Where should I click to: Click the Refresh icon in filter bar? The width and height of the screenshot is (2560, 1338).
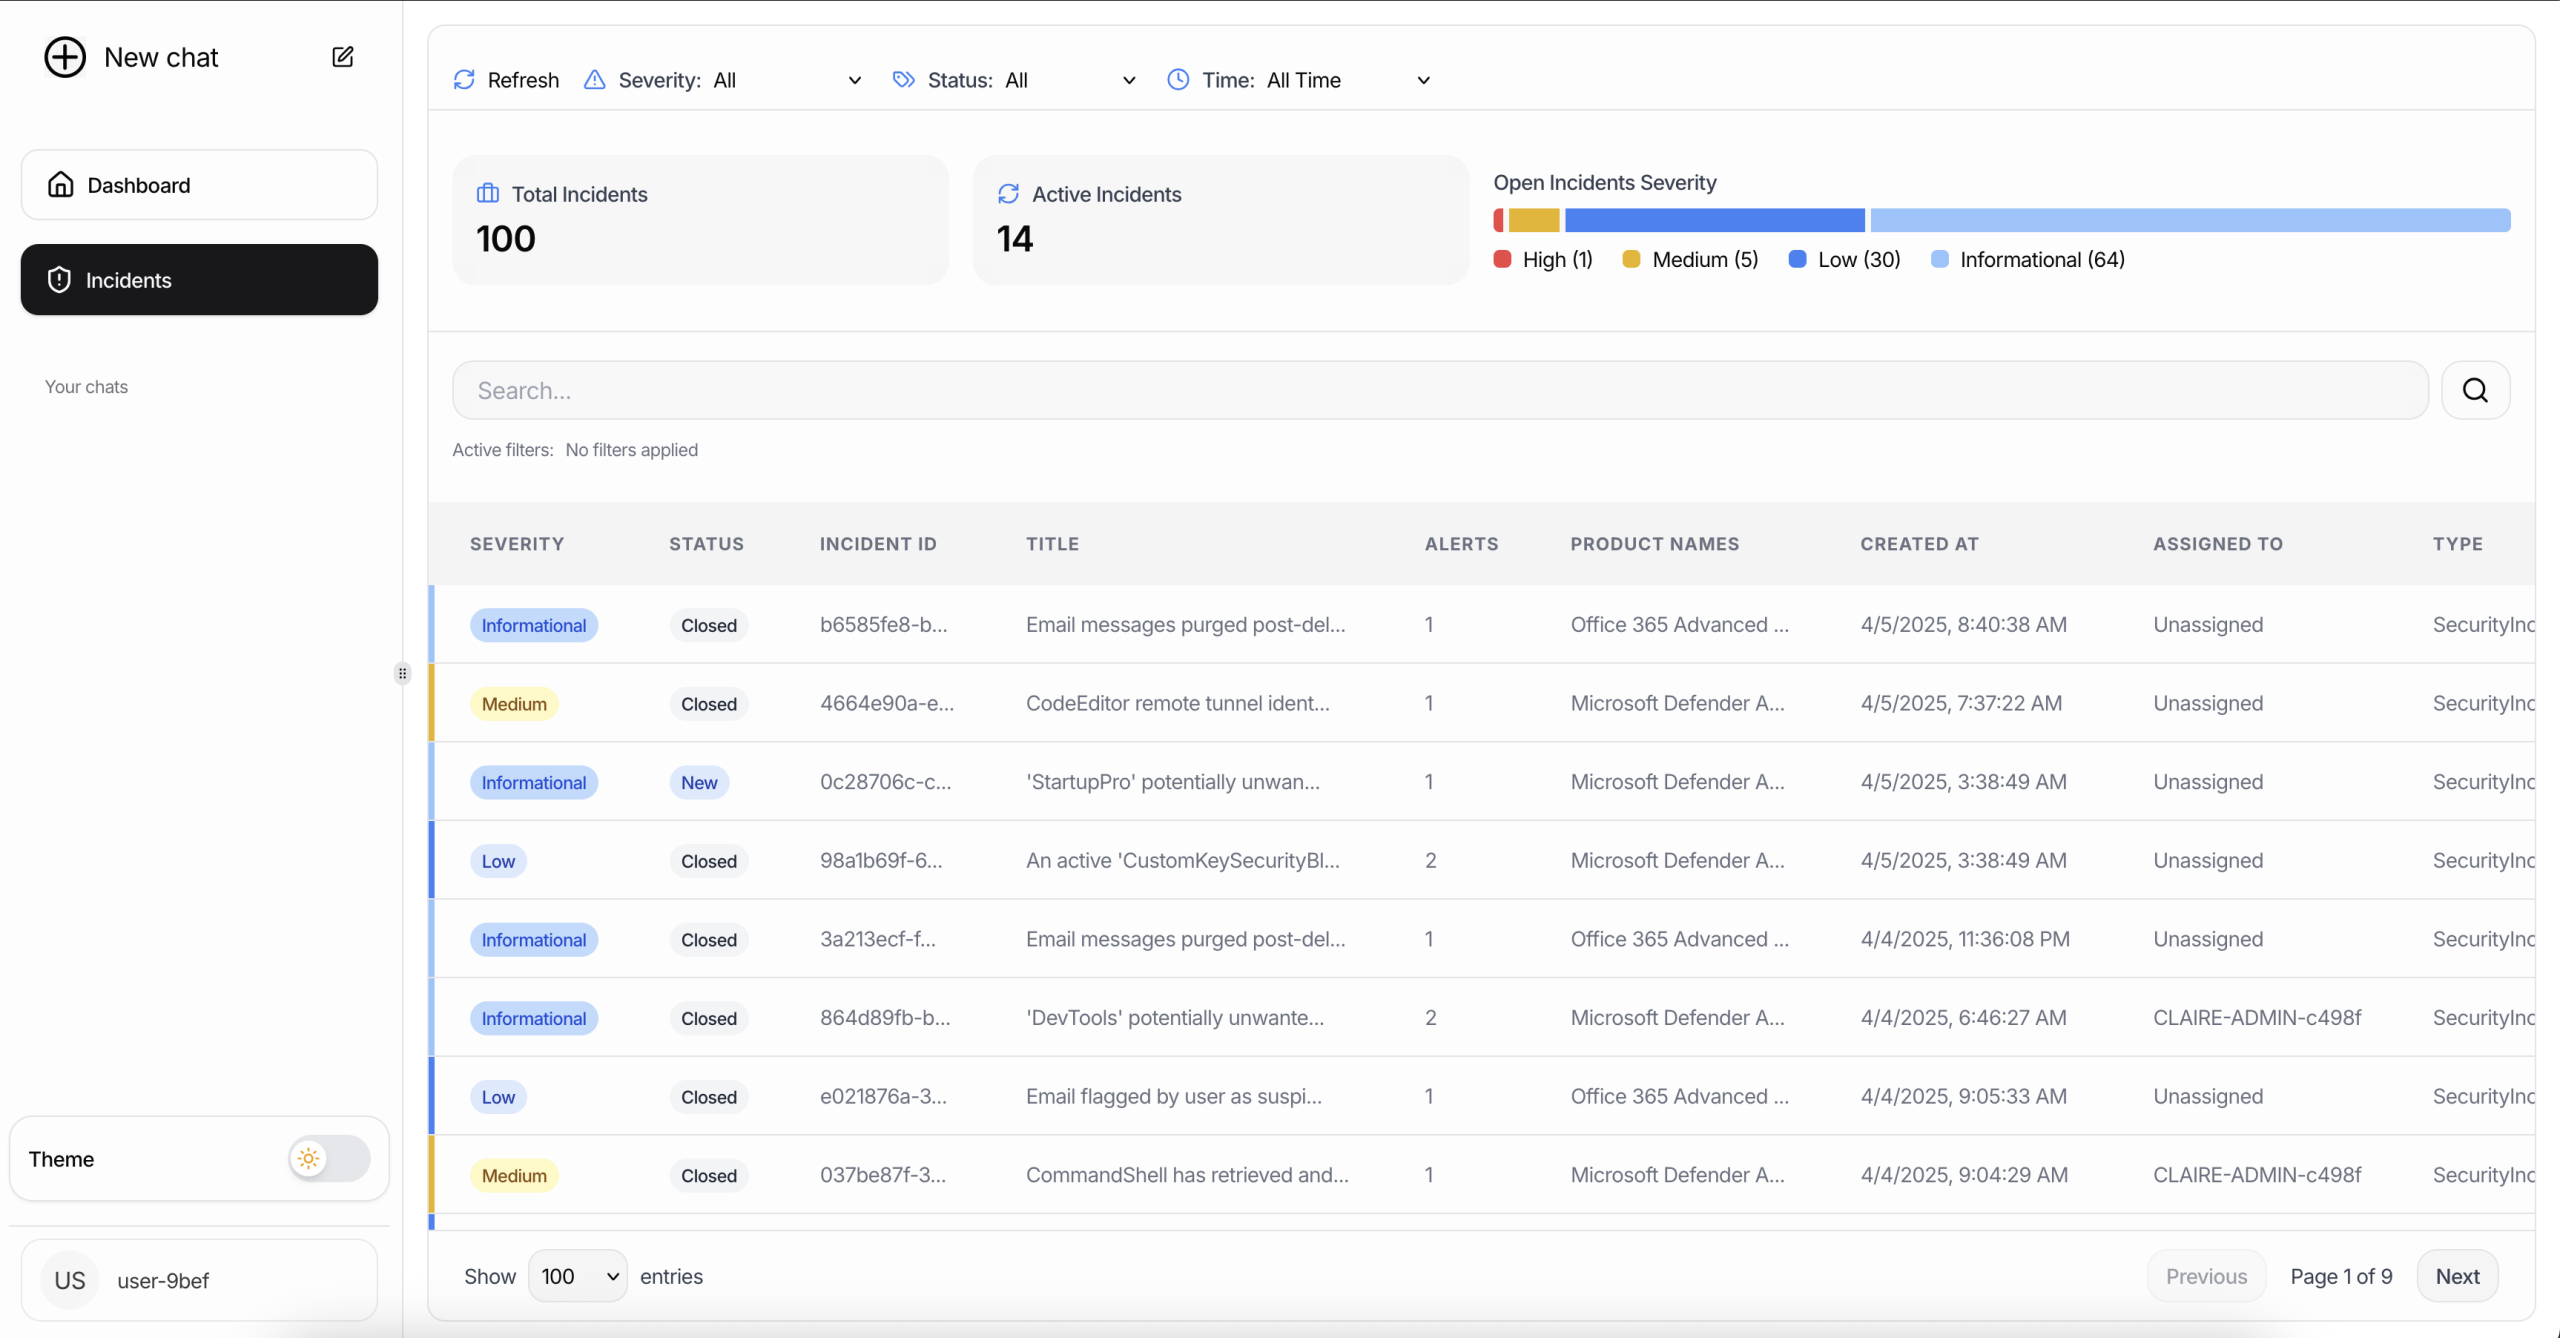click(464, 80)
